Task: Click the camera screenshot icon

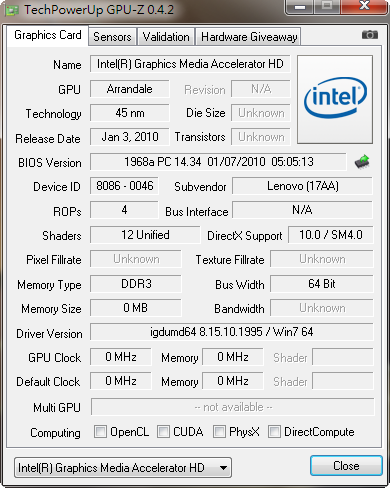Action: 370,35
